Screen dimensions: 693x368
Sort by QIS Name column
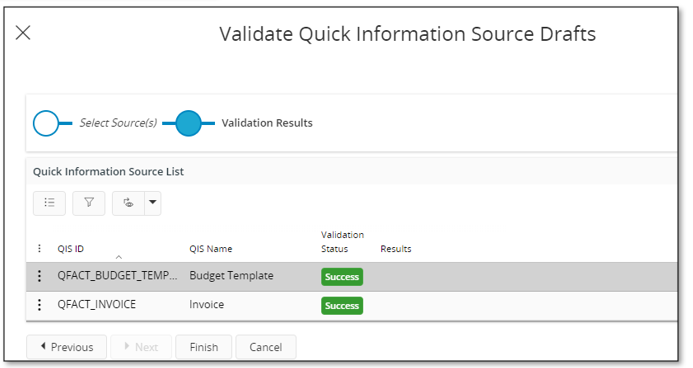click(211, 249)
